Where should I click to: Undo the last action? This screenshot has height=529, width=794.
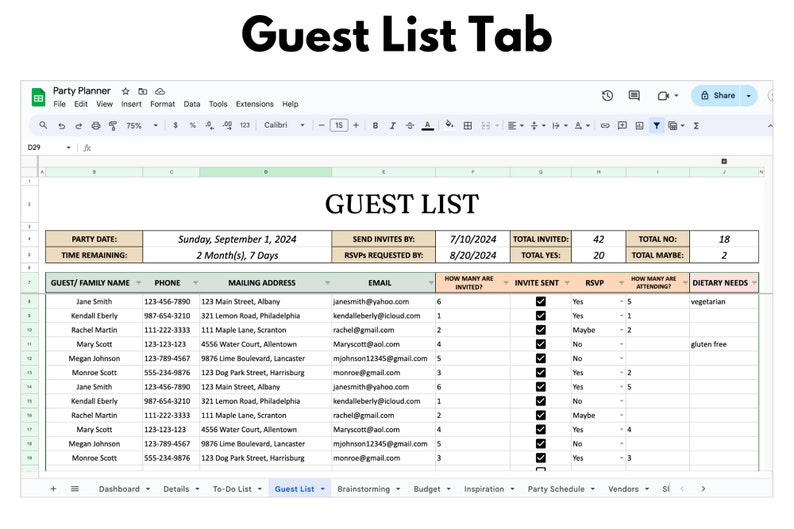61,126
